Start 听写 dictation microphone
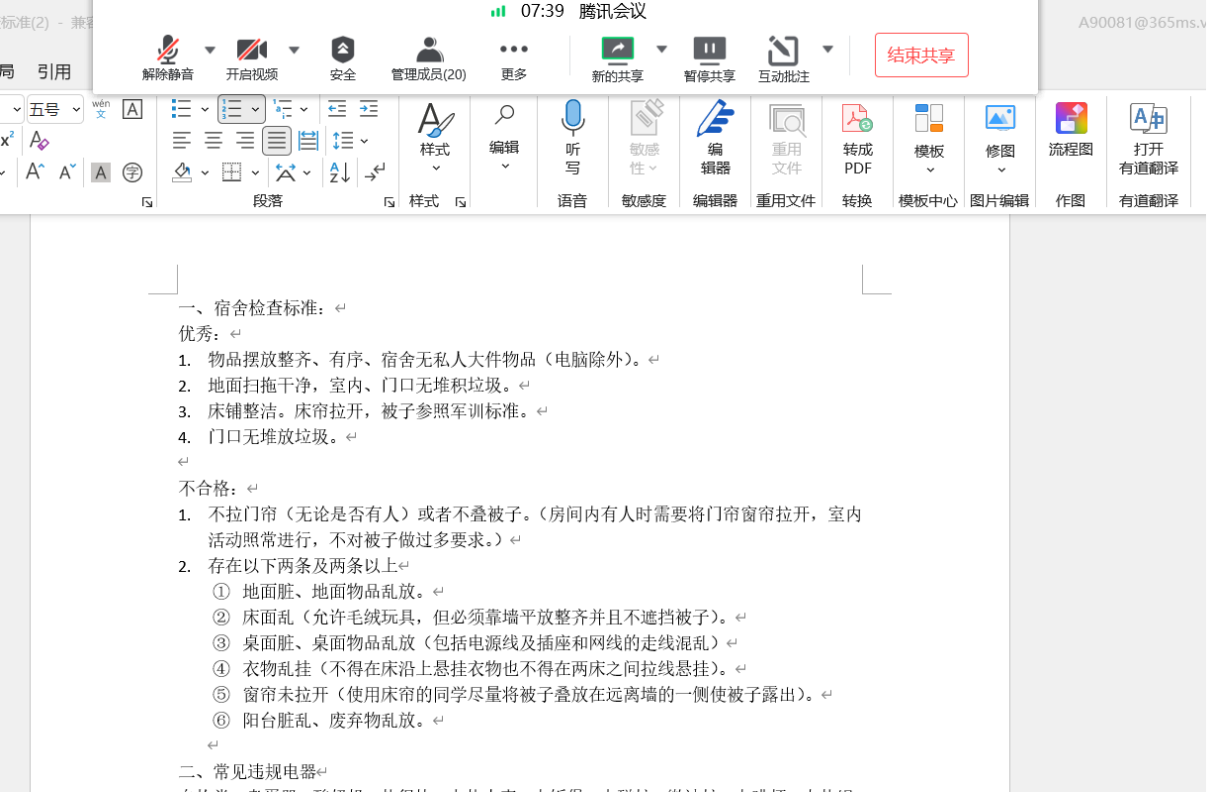The image size is (1211, 793). coord(573,138)
